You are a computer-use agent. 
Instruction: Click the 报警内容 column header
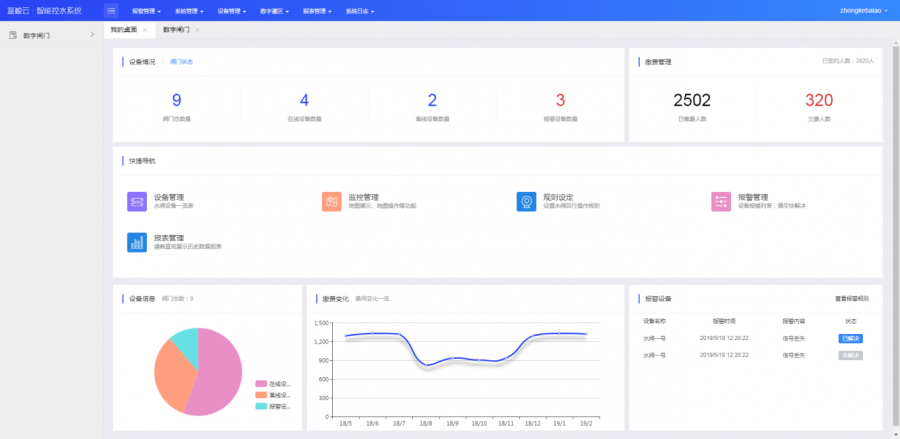[x=793, y=321]
